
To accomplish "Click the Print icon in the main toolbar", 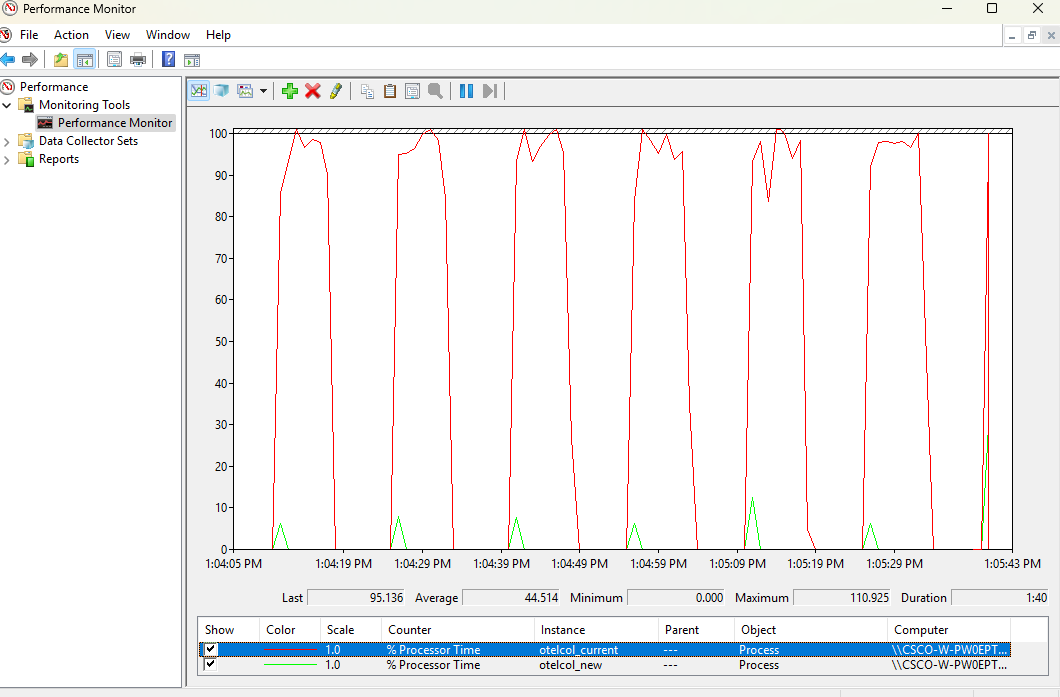I will coord(138,59).
